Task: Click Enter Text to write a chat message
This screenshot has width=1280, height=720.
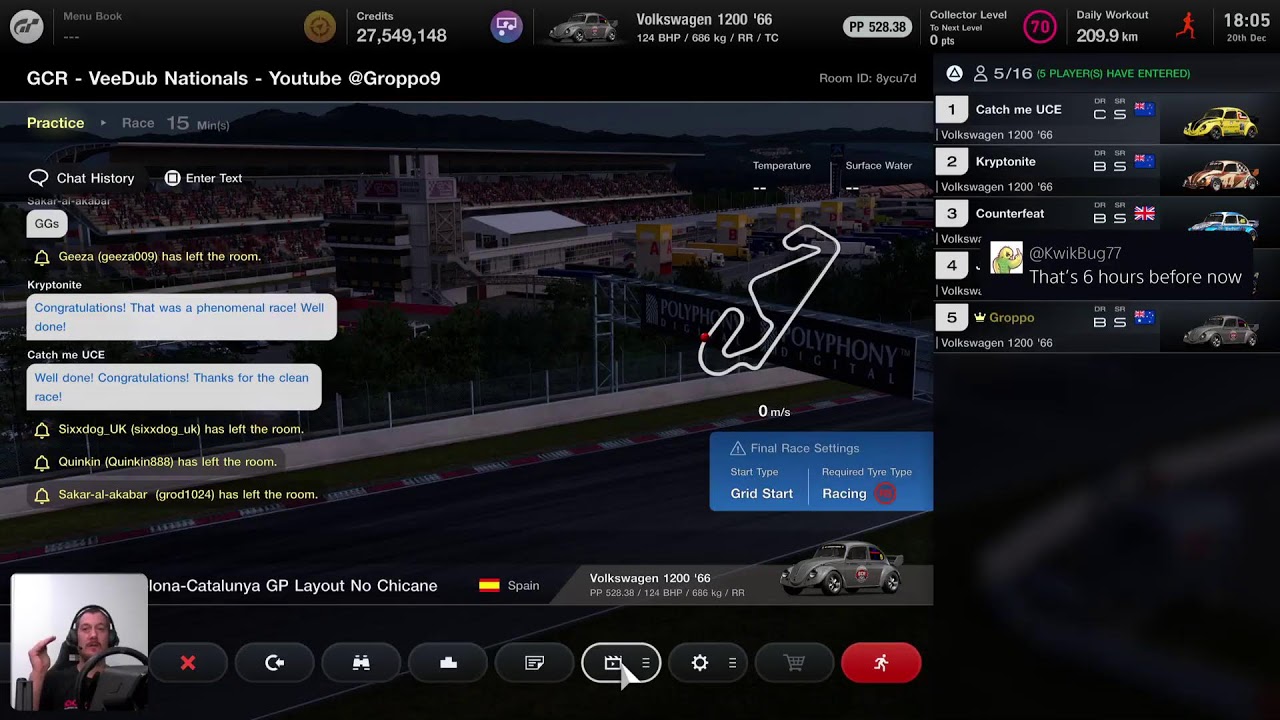Action: (203, 178)
